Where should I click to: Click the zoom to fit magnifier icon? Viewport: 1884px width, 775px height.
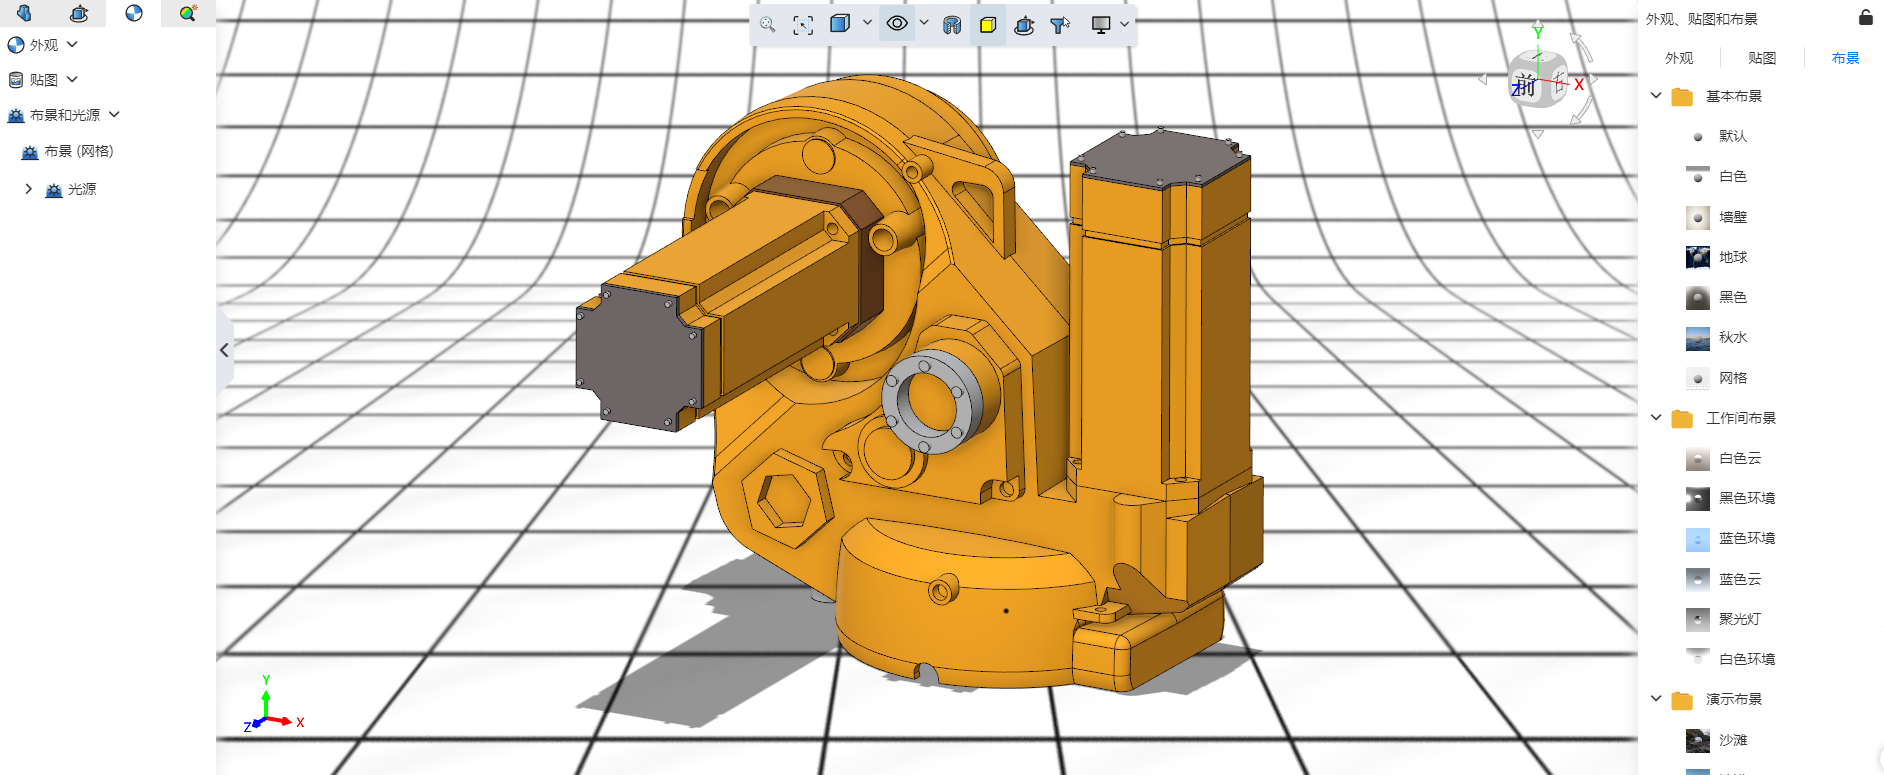[767, 25]
